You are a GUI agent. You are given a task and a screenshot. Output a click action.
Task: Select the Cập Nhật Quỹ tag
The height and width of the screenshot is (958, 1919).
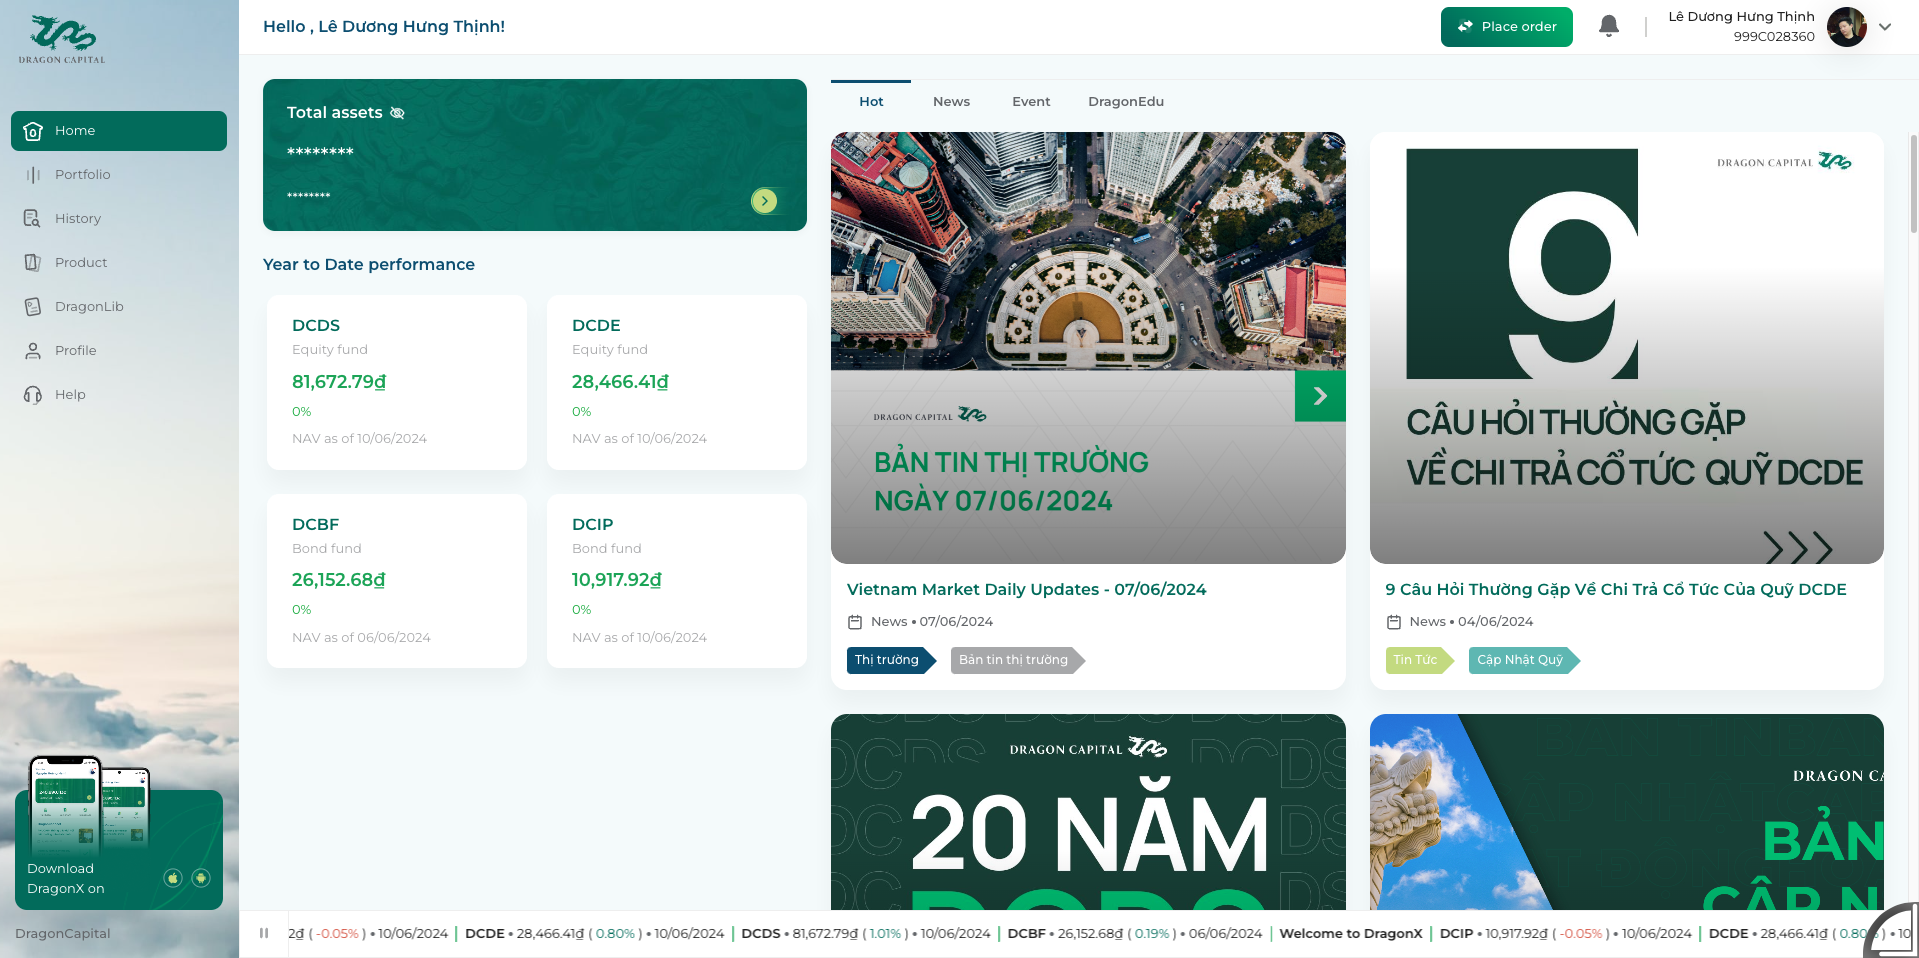point(1524,660)
